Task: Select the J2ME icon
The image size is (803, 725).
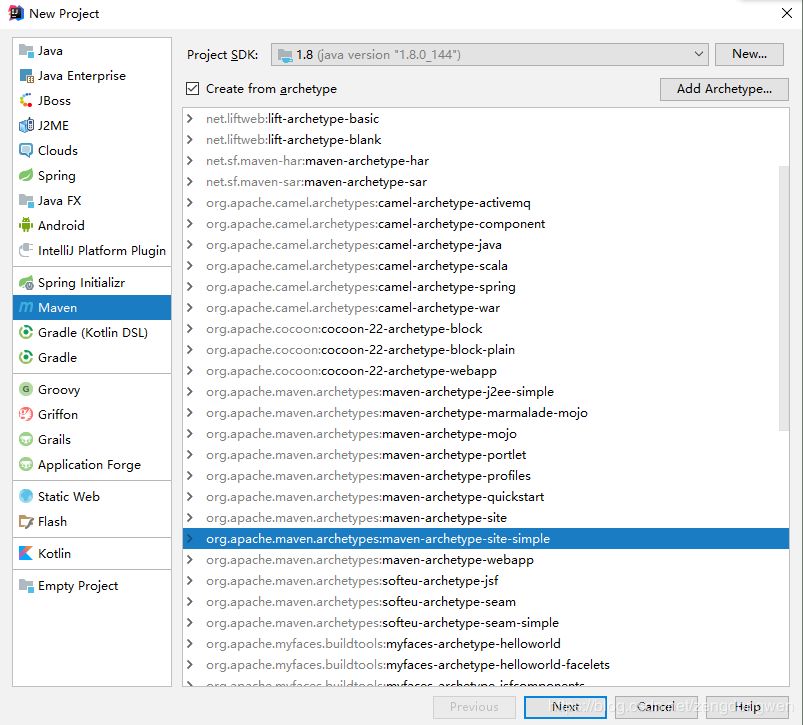Action: (x=26, y=125)
